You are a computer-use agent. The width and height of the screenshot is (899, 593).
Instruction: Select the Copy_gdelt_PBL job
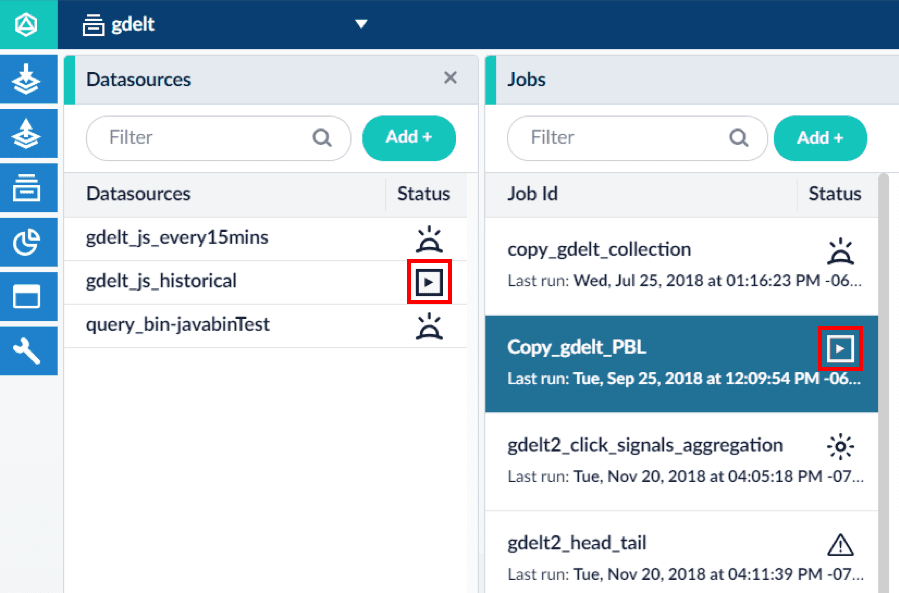pos(681,364)
